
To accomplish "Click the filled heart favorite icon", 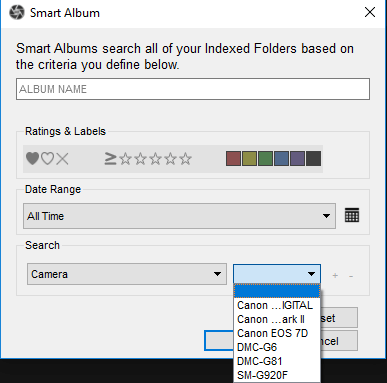I will tap(33, 158).
